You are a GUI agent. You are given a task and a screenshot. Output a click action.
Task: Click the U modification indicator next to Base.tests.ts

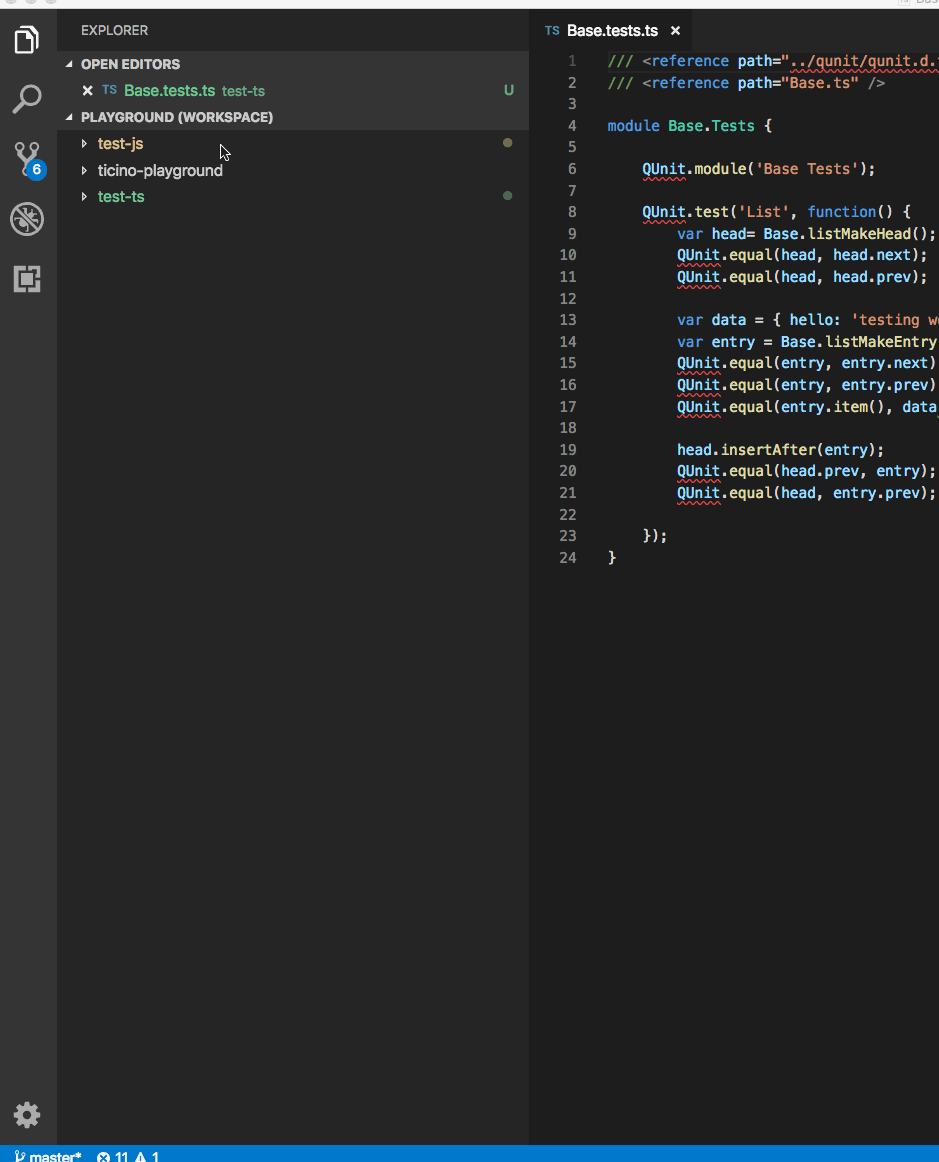pyautogui.click(x=509, y=90)
